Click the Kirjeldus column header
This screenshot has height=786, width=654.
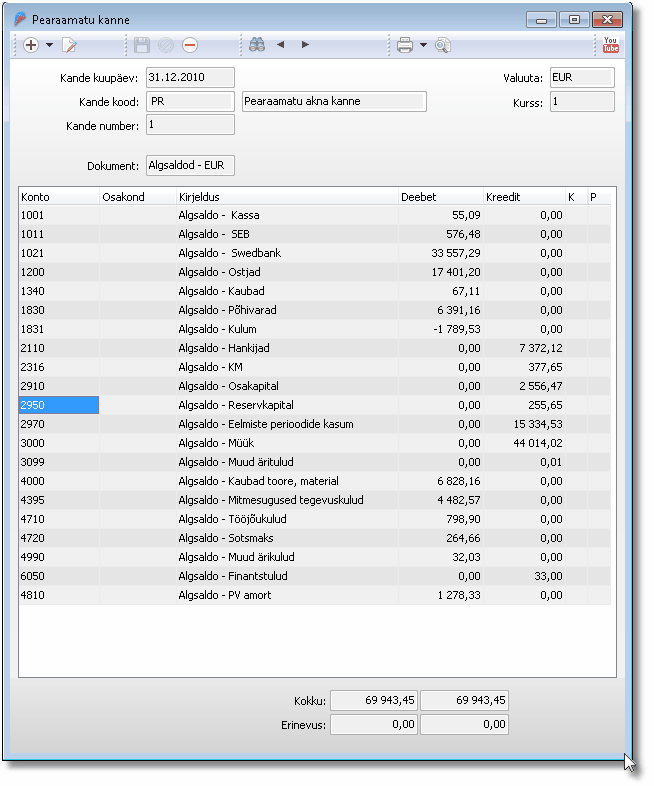(x=287, y=197)
